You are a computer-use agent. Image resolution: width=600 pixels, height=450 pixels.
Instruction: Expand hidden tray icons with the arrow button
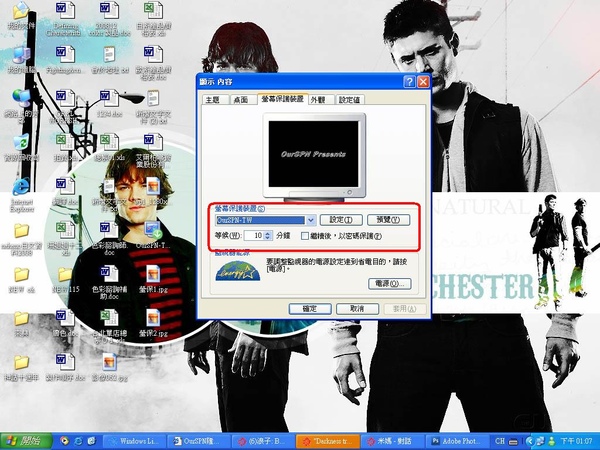click(530, 442)
